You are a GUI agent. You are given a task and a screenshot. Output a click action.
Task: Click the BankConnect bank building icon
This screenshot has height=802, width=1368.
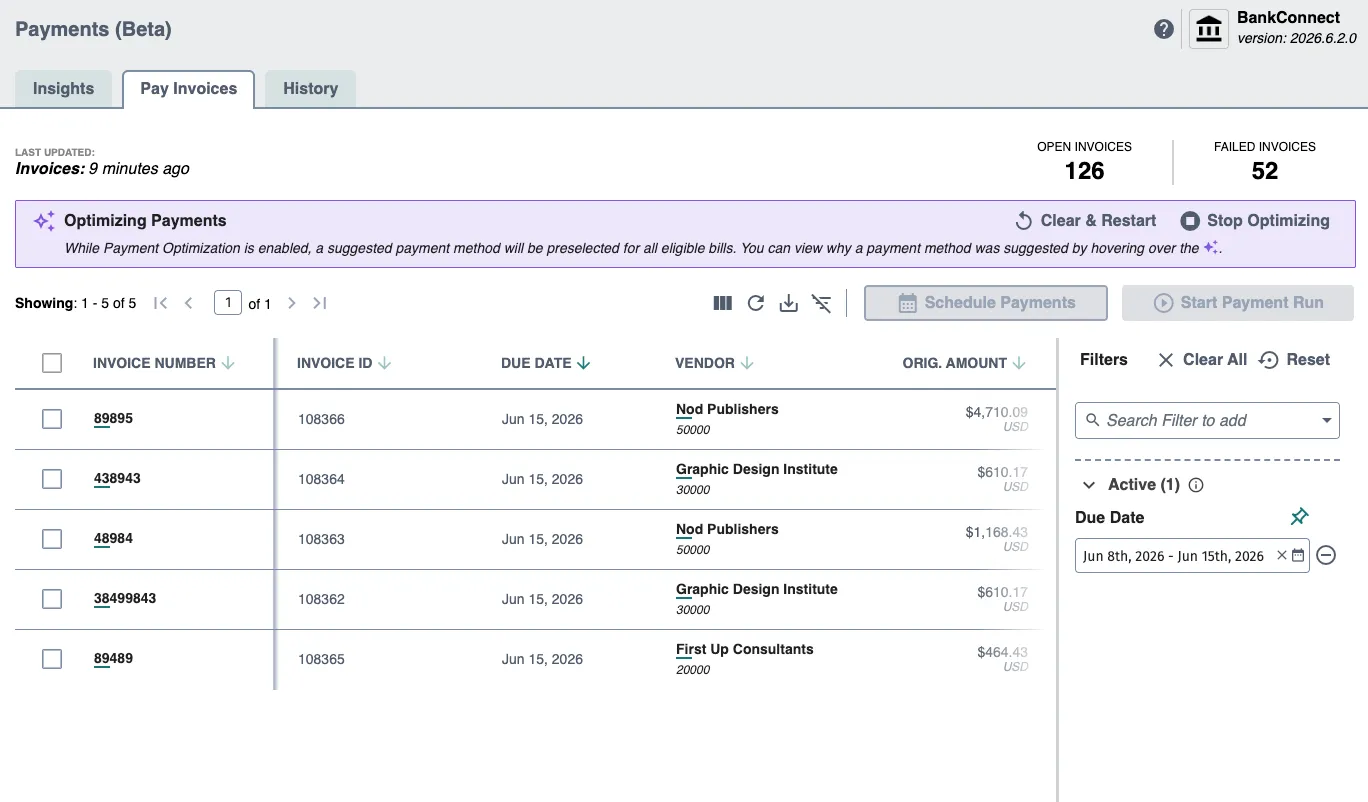tap(1209, 29)
